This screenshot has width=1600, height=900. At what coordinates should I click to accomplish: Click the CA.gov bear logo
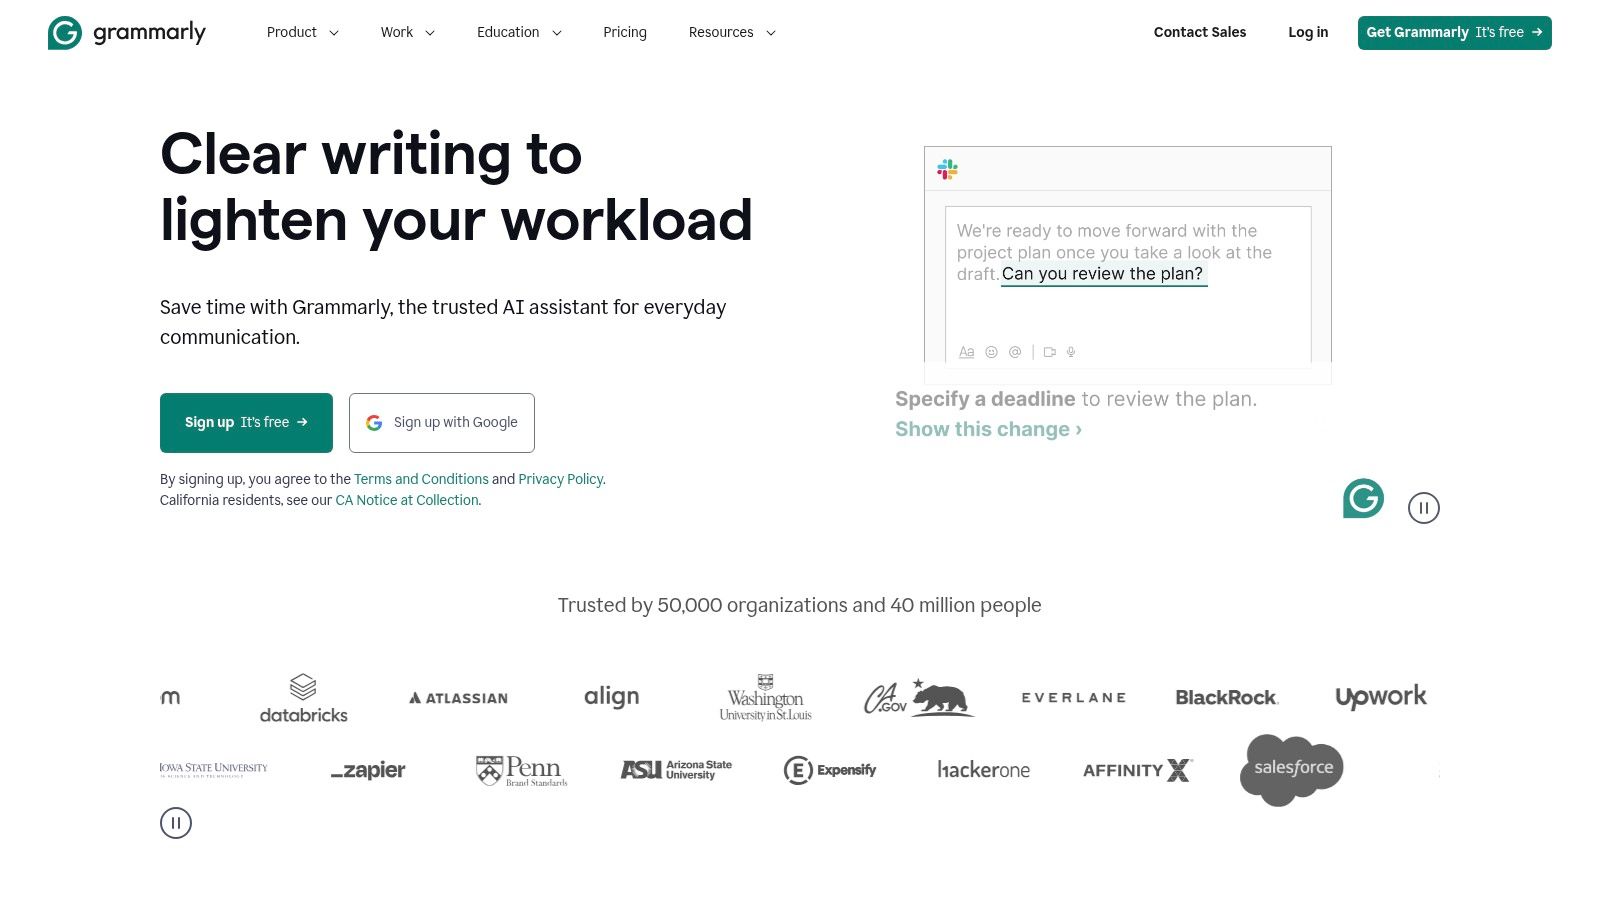tap(918, 698)
